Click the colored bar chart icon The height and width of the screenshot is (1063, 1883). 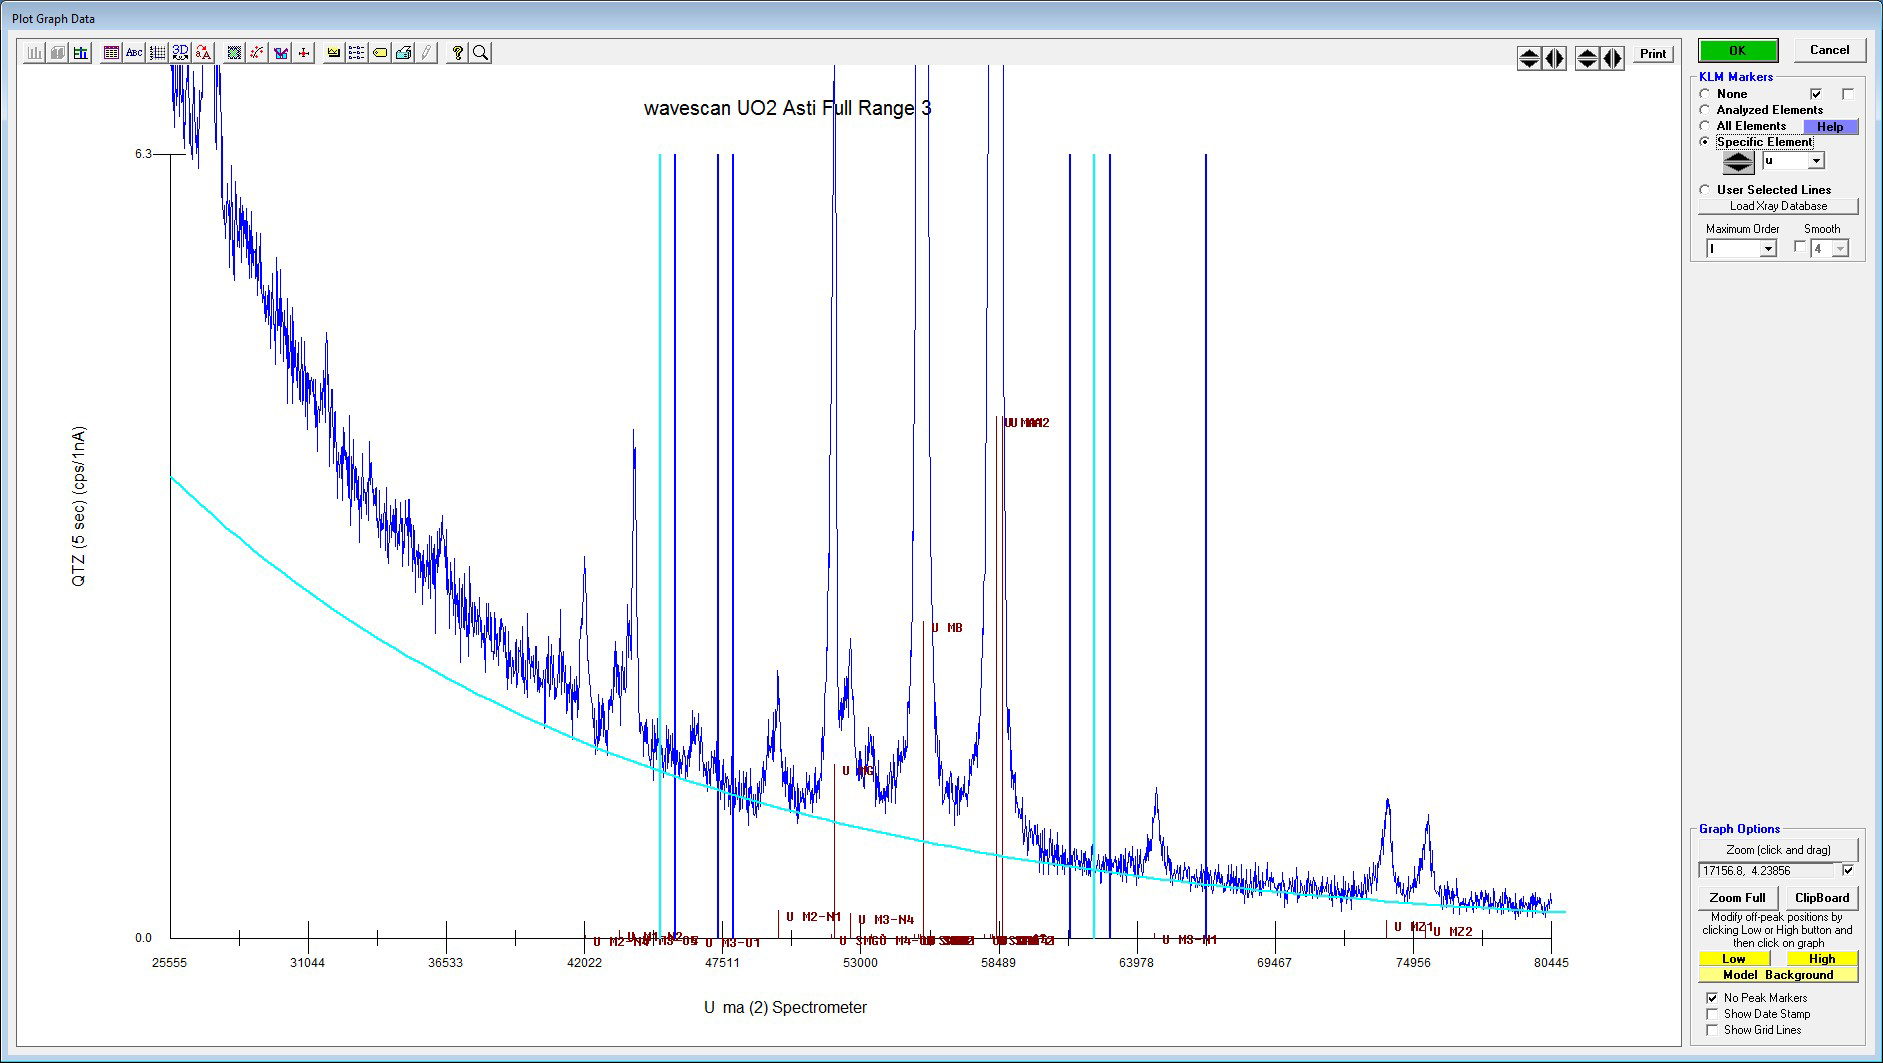(81, 53)
